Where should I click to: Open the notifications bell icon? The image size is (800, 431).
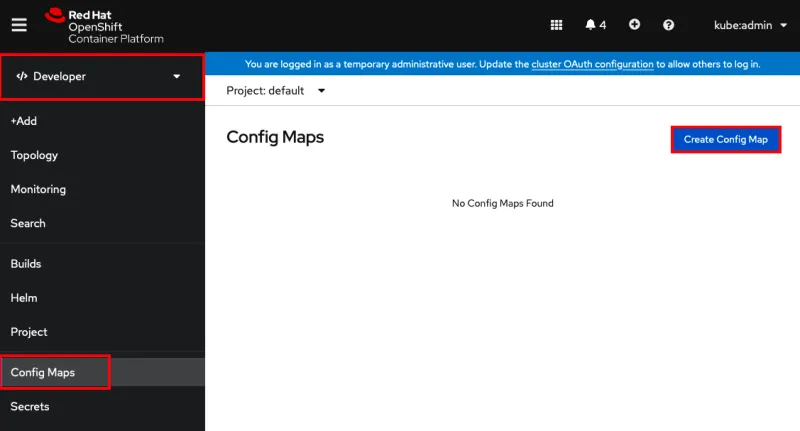(596, 25)
